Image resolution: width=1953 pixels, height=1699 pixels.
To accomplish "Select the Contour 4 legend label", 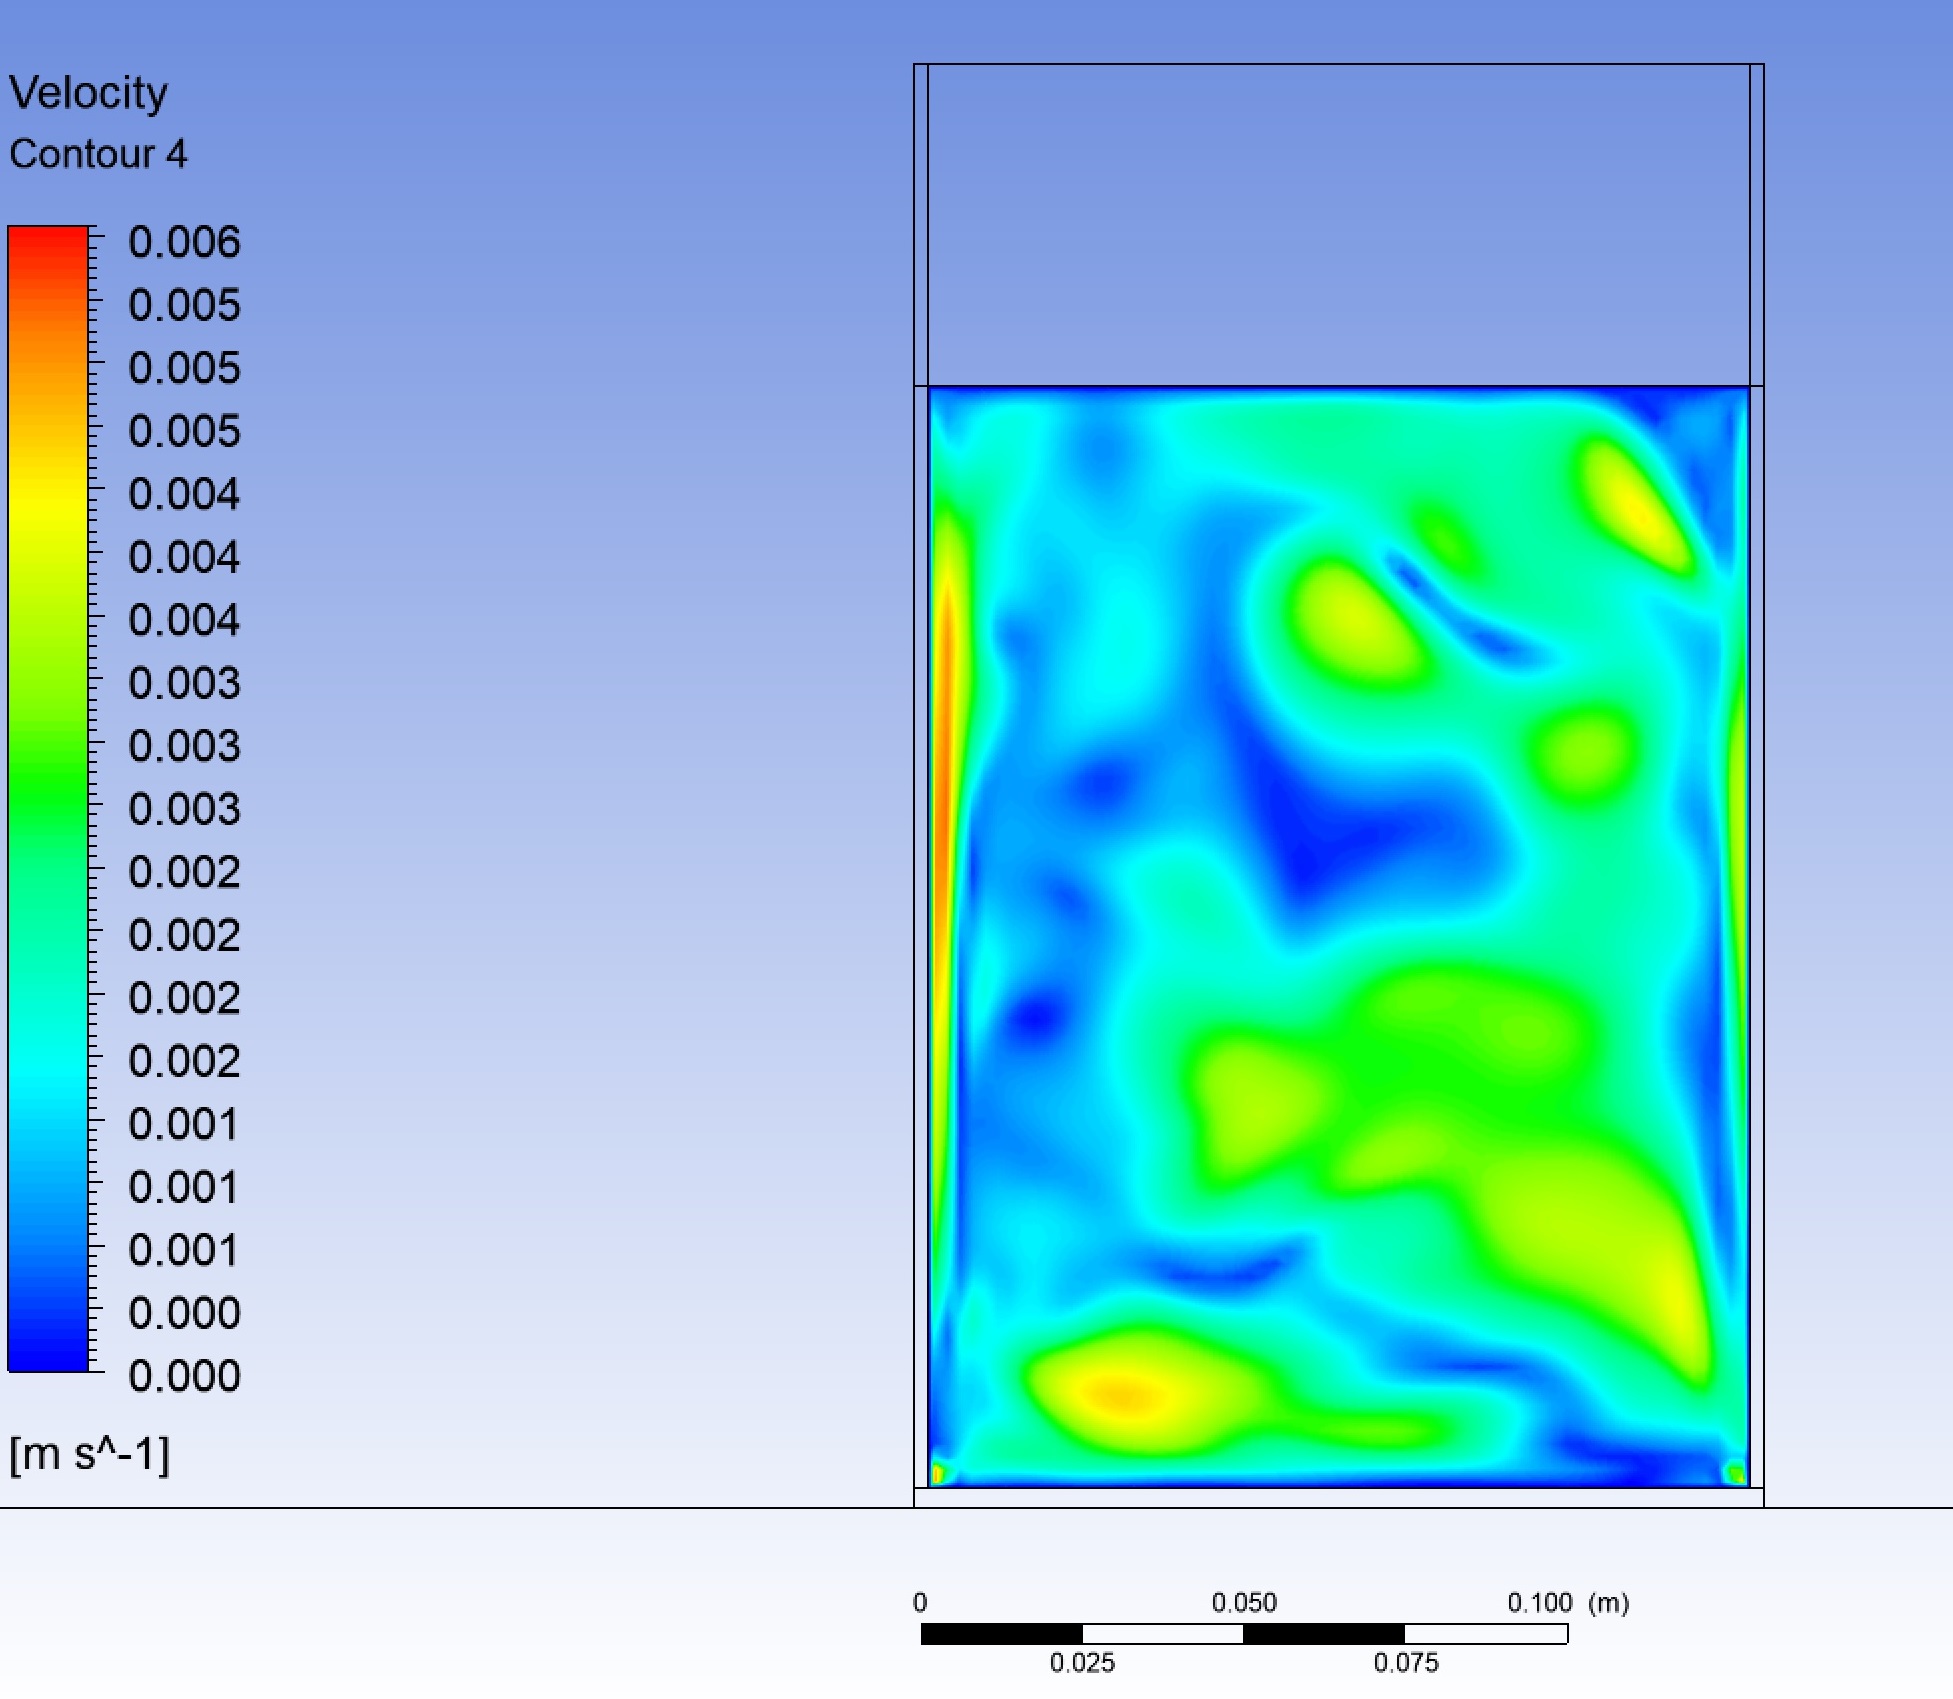I will 98,154.
